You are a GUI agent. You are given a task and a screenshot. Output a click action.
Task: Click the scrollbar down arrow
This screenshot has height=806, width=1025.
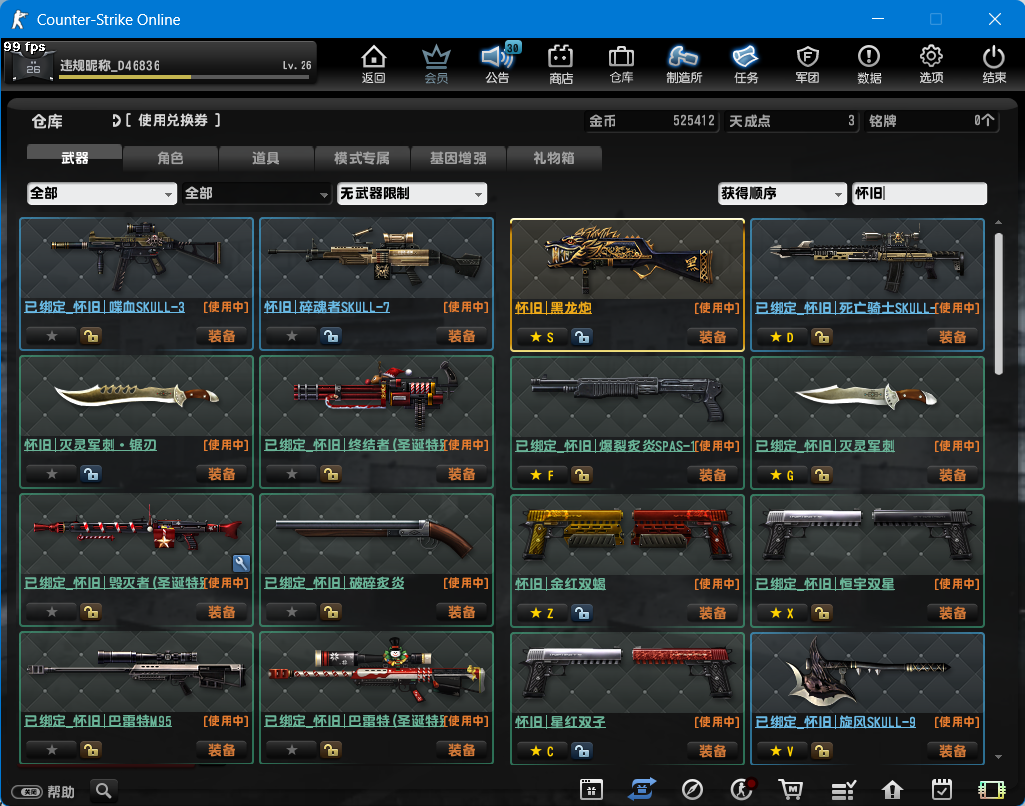click(x=998, y=757)
